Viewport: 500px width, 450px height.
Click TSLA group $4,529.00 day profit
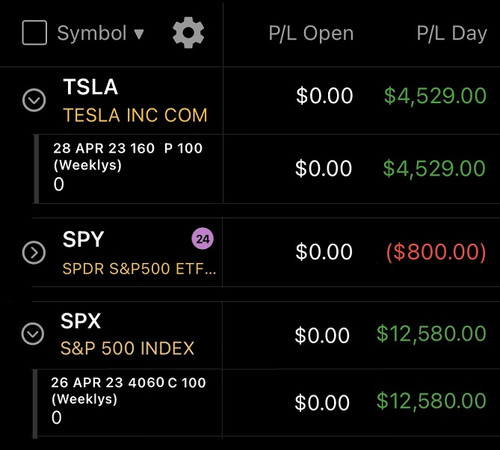click(435, 96)
